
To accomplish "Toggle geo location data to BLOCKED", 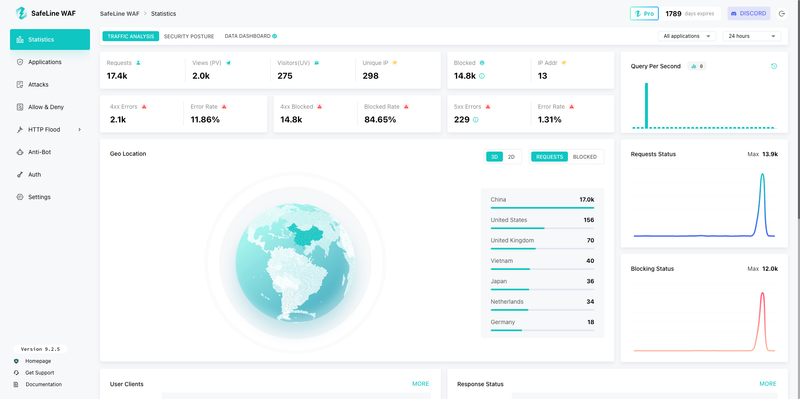I will tap(585, 157).
